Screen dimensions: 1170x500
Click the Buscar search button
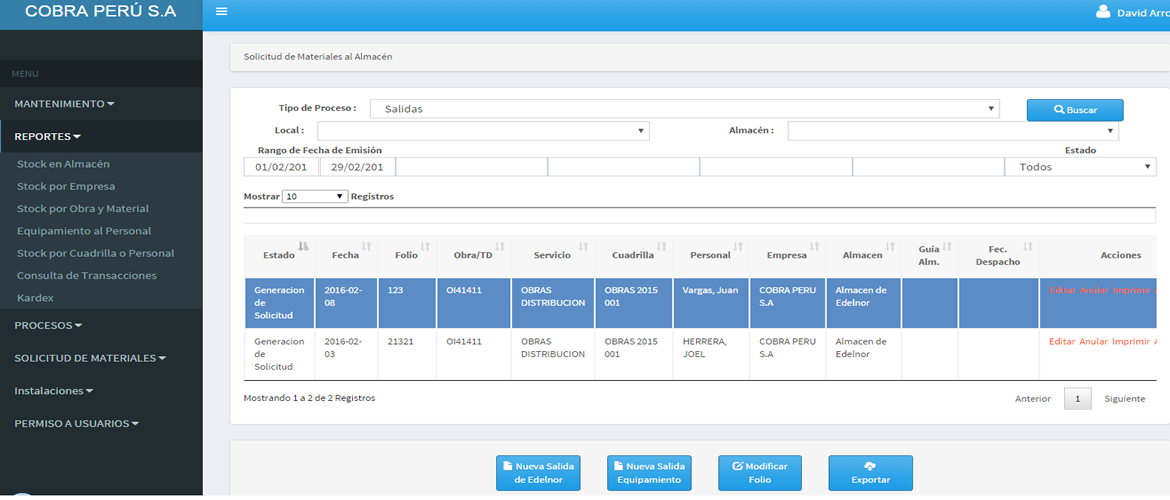pyautogui.click(x=1074, y=110)
